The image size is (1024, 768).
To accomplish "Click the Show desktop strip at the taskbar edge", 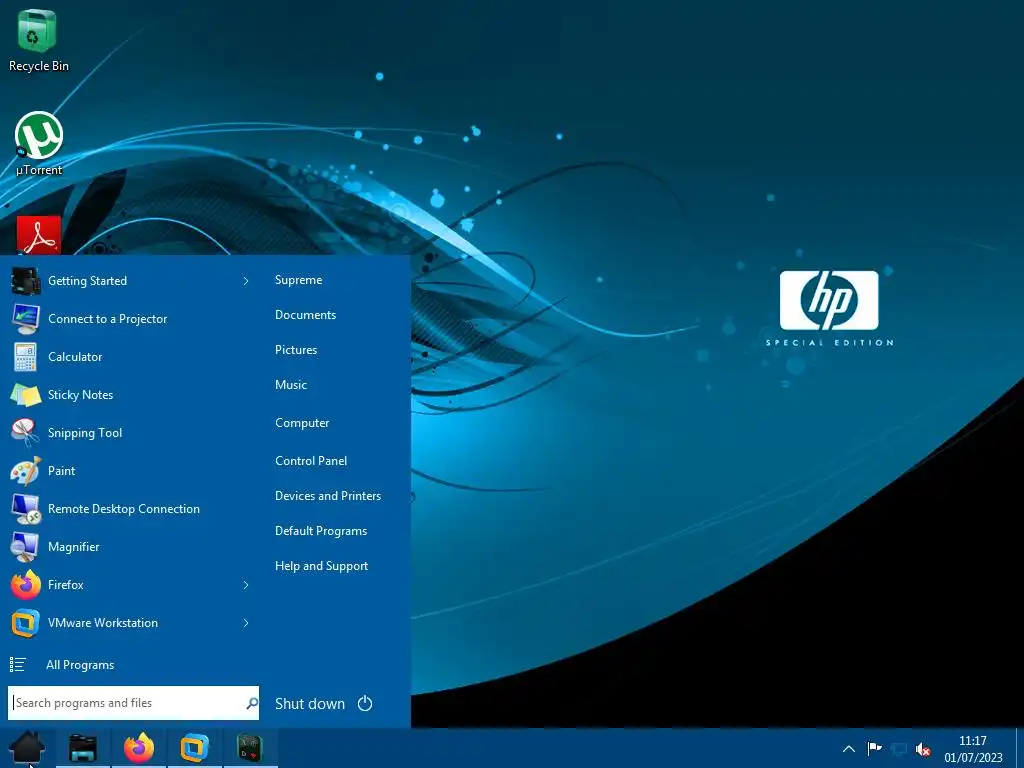I will pyautogui.click(x=1019, y=748).
